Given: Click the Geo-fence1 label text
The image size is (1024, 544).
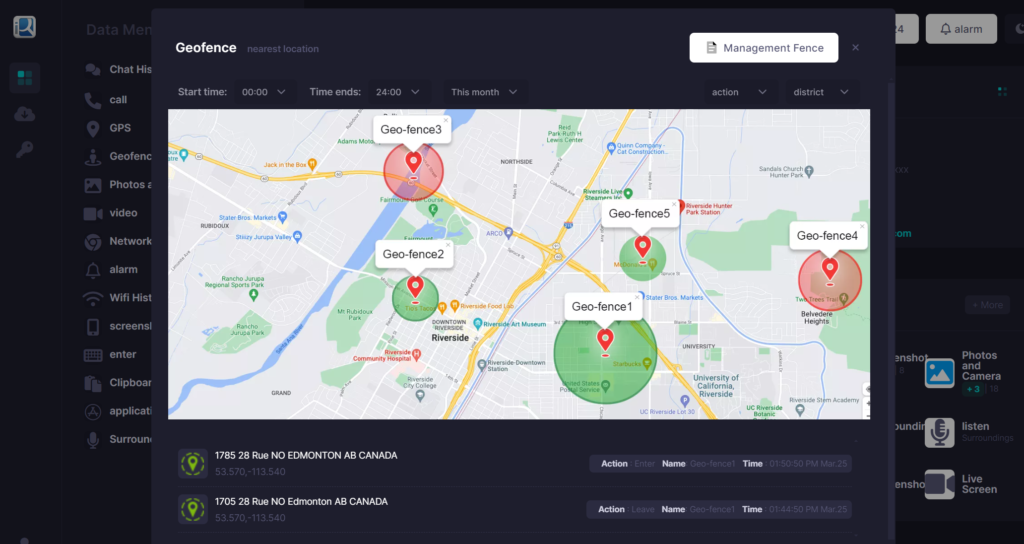Looking at the screenshot, I should pyautogui.click(x=602, y=306).
